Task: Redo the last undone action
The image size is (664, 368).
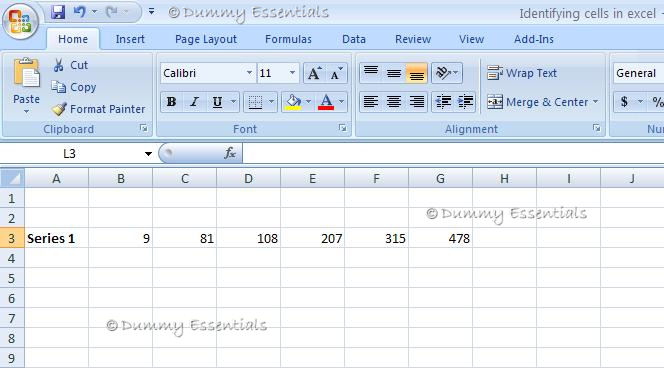Action: click(112, 12)
